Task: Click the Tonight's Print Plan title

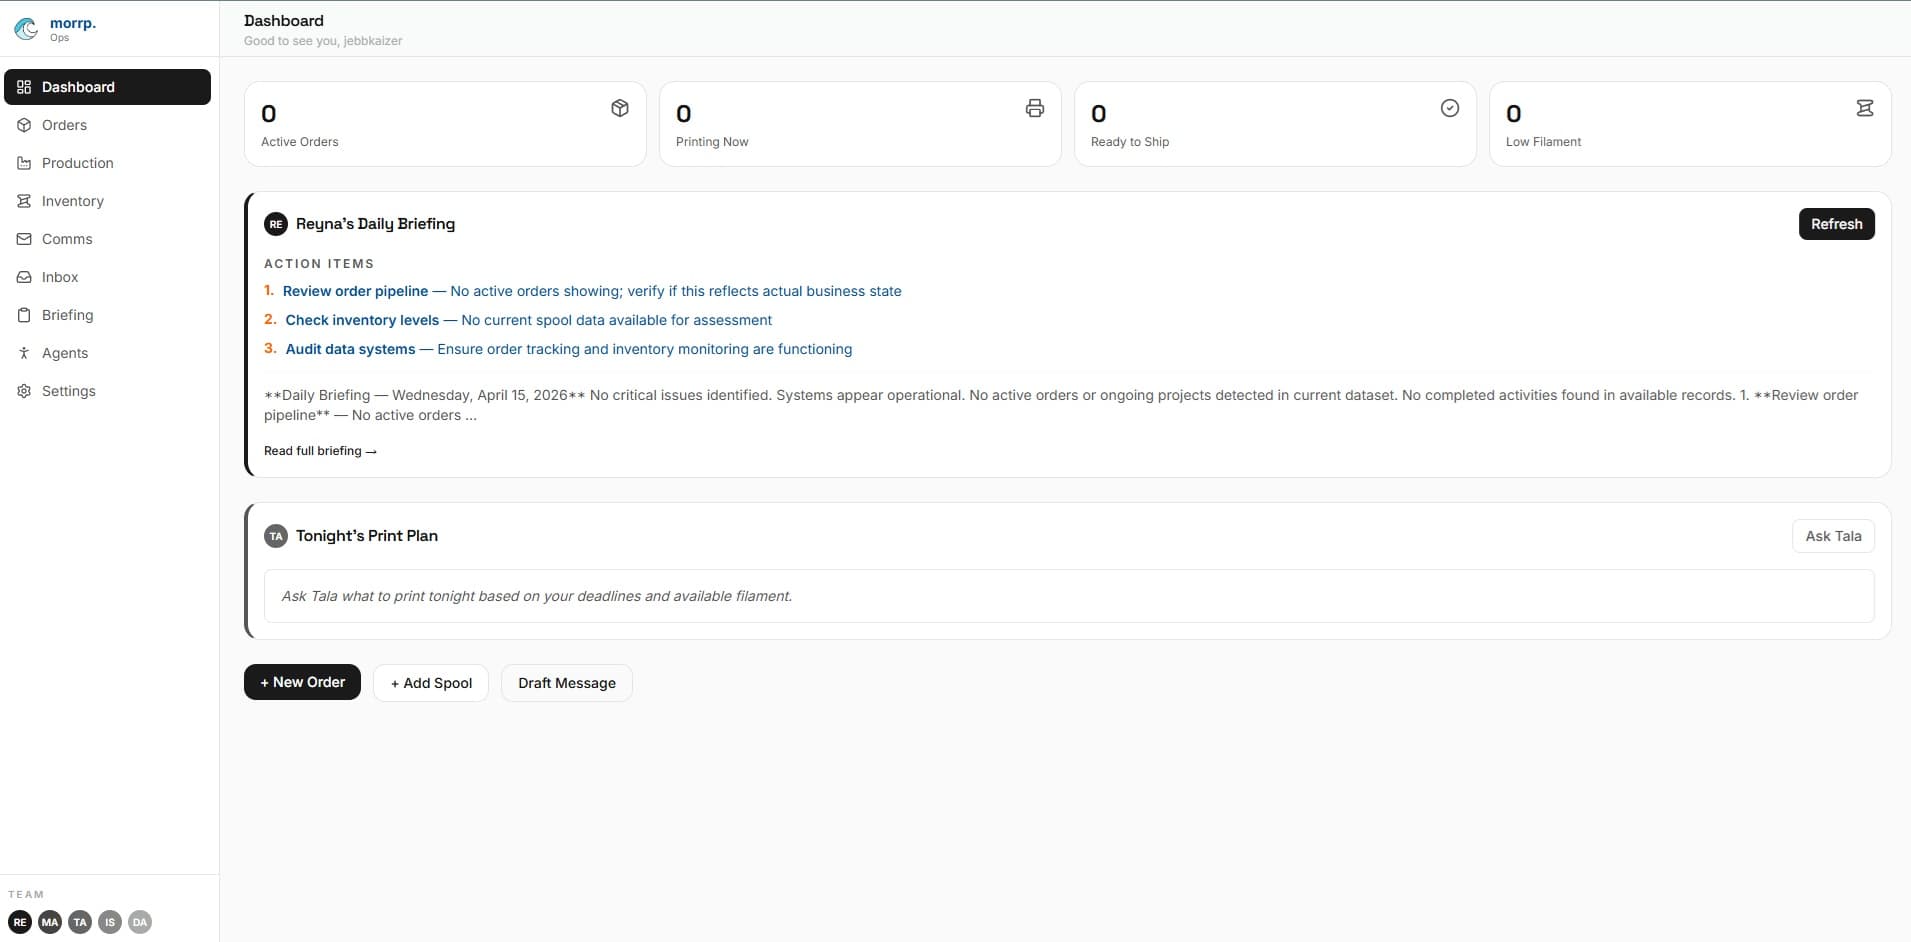Action: 367,536
